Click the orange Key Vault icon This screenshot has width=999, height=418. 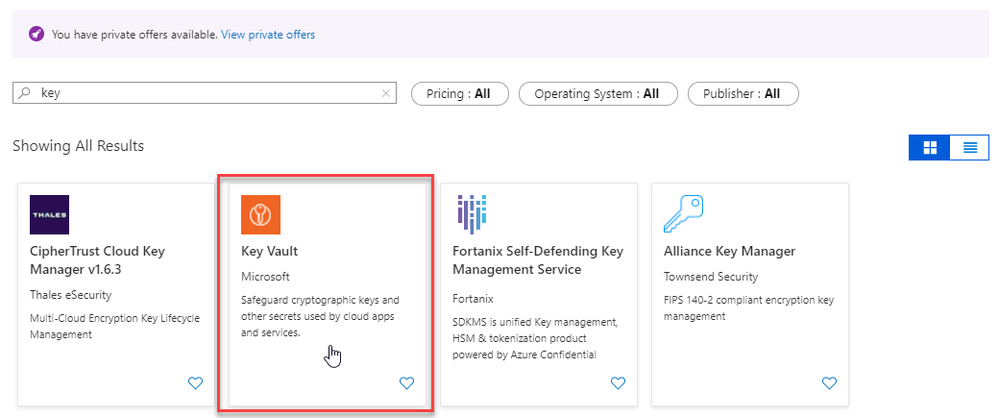(261, 215)
